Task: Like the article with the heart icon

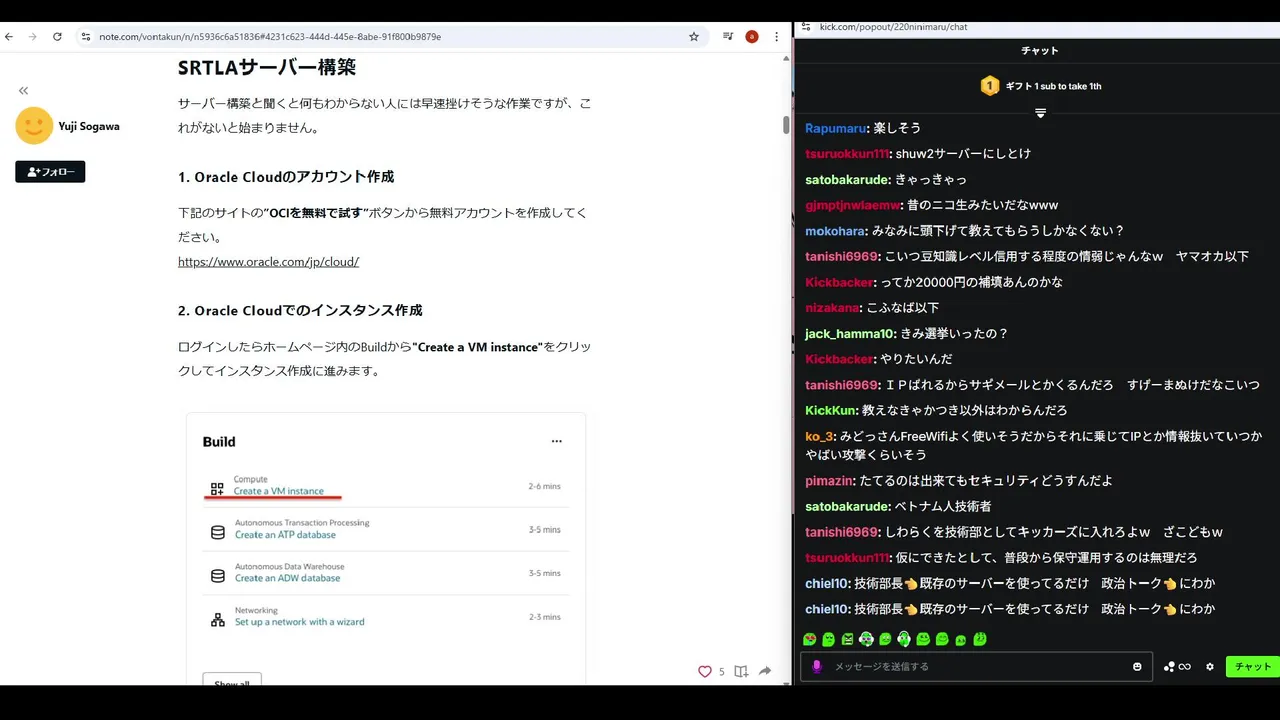Action: pos(705,671)
